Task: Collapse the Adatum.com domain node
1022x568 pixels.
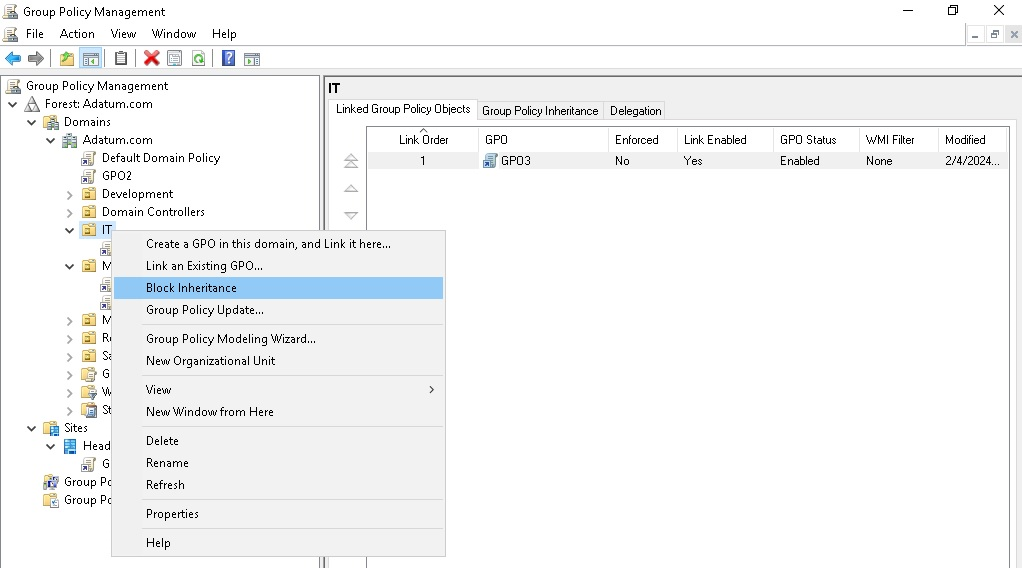Action: tap(50, 140)
